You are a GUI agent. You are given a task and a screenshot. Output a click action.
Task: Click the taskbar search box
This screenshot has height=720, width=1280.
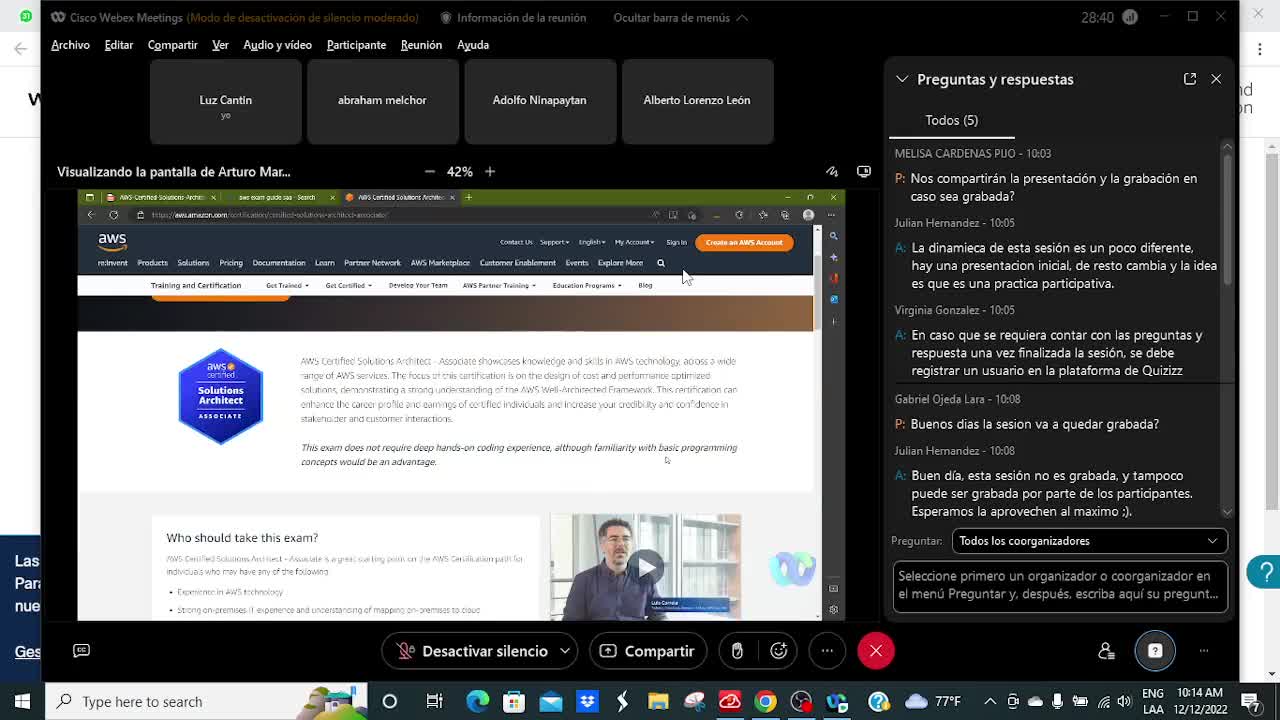click(206, 701)
